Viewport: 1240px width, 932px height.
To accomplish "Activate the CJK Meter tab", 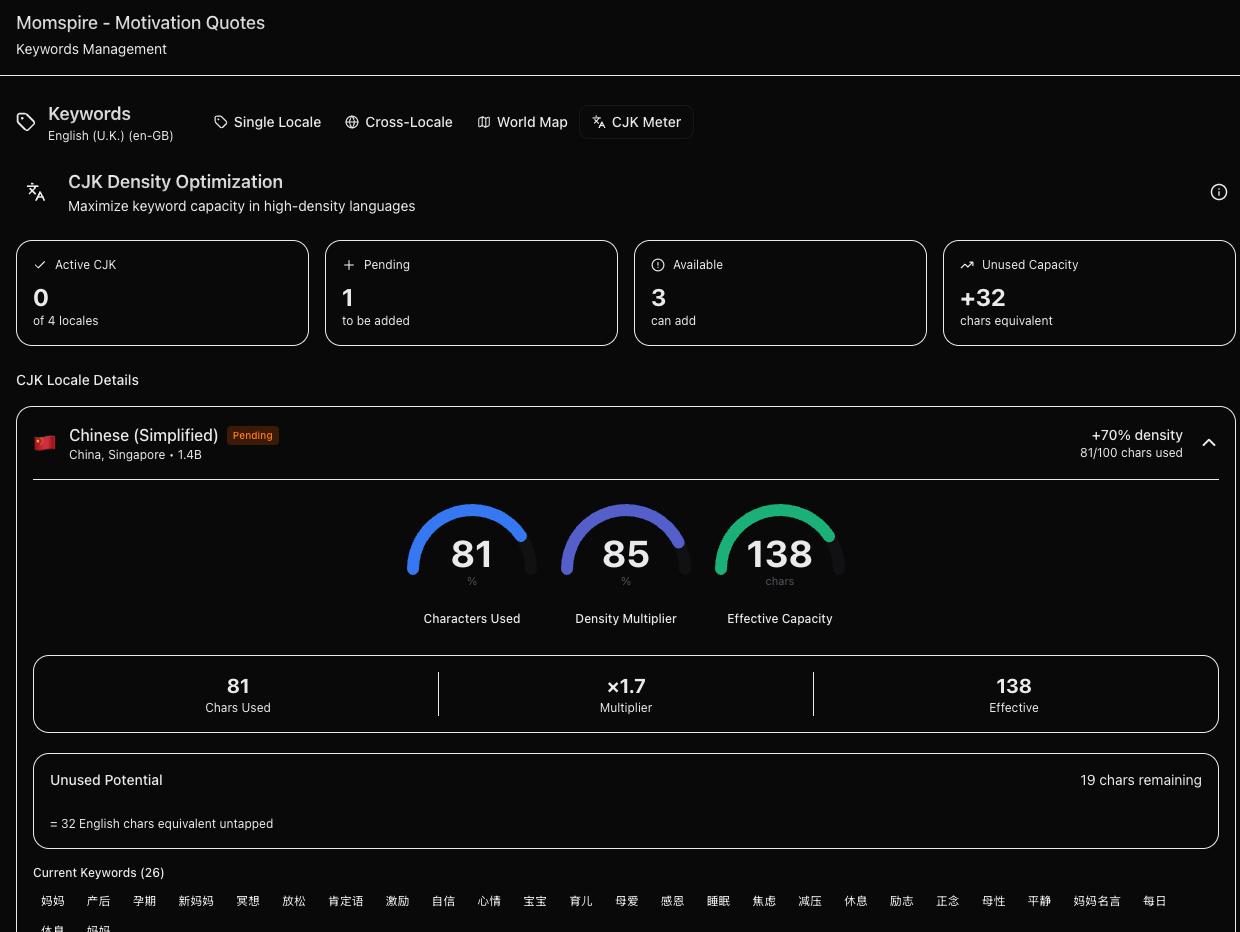I will pyautogui.click(x=636, y=122).
